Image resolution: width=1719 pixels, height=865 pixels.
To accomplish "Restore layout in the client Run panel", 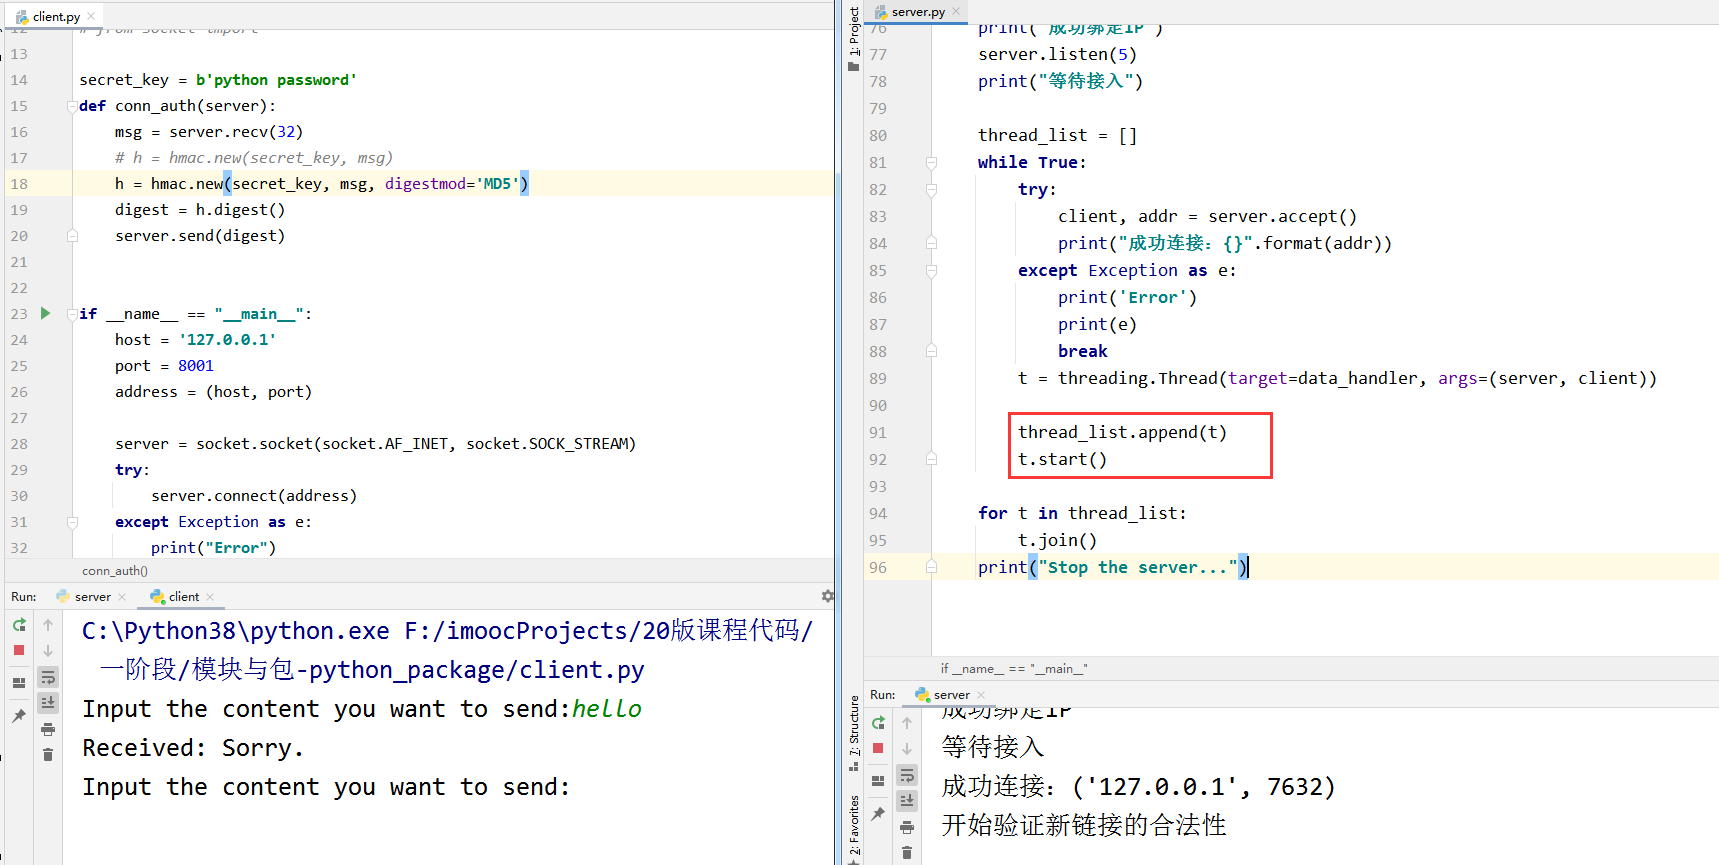I will [x=19, y=683].
